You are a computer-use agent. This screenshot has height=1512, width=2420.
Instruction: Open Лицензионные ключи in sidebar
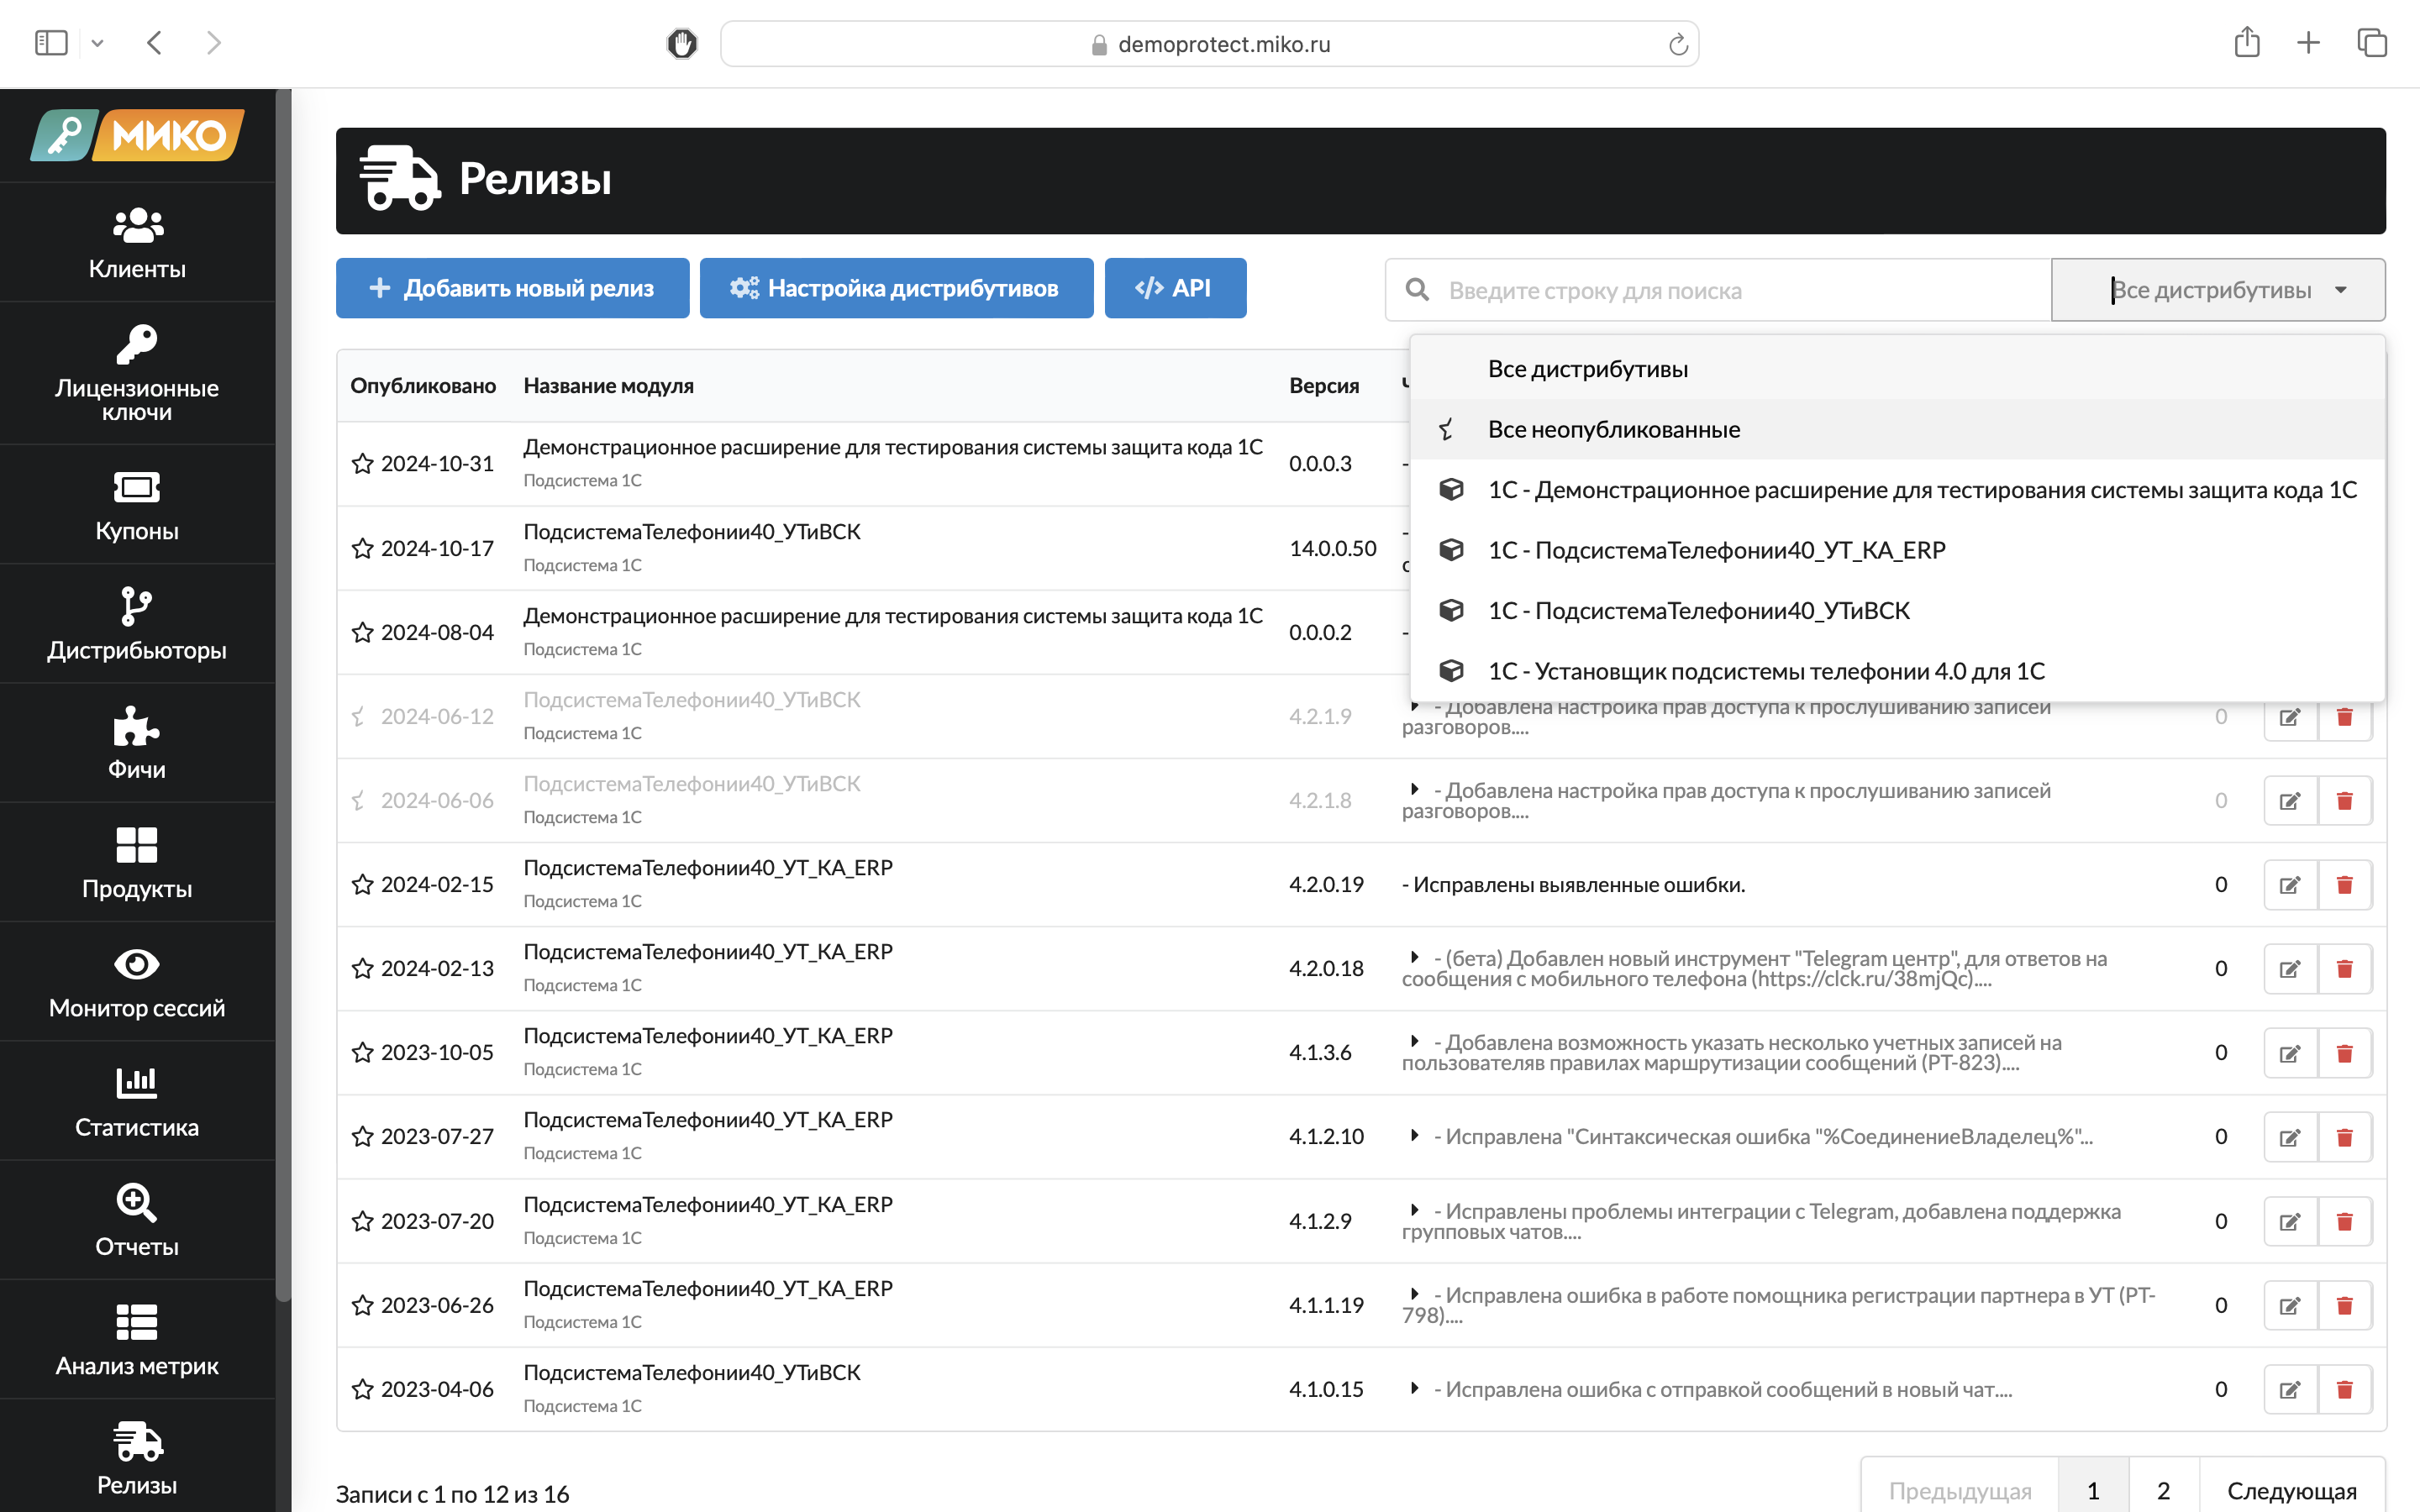[x=137, y=373]
